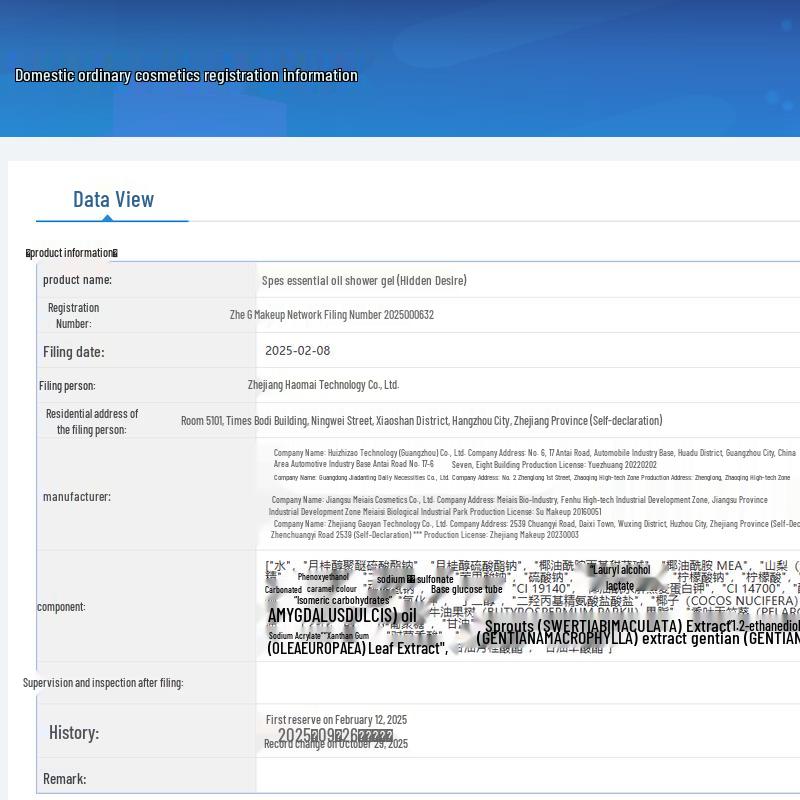Select the 'Phenoxyethanol' ingredient text
The width and height of the screenshot is (800, 800).
click(323, 577)
